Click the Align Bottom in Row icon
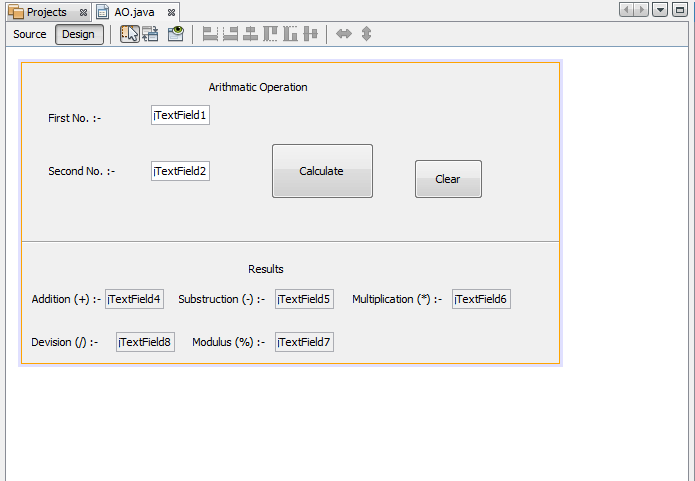The height and width of the screenshot is (481, 695). 290,34
